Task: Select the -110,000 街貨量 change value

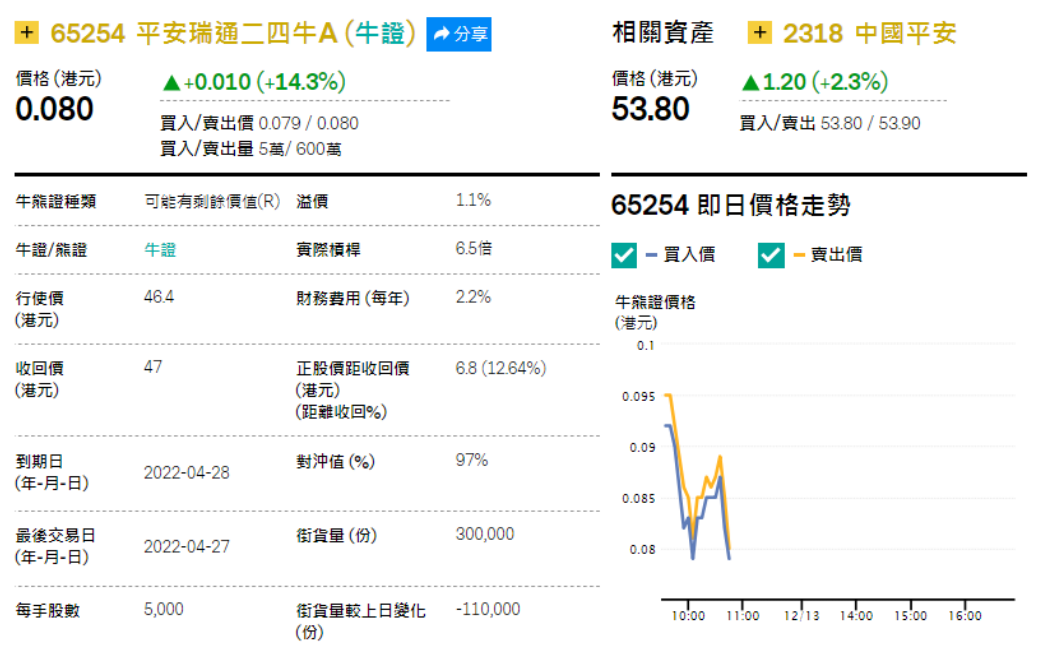Action: 488,609
